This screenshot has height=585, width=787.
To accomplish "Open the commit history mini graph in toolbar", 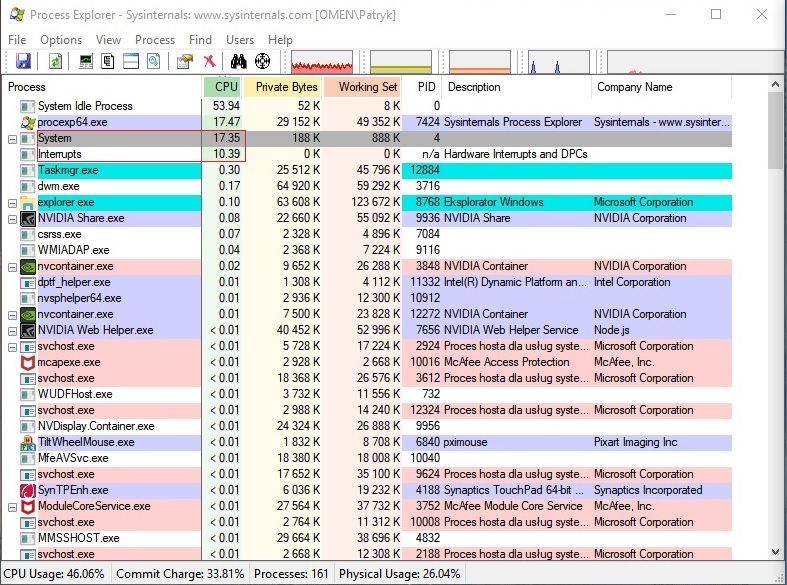I will coord(401,62).
